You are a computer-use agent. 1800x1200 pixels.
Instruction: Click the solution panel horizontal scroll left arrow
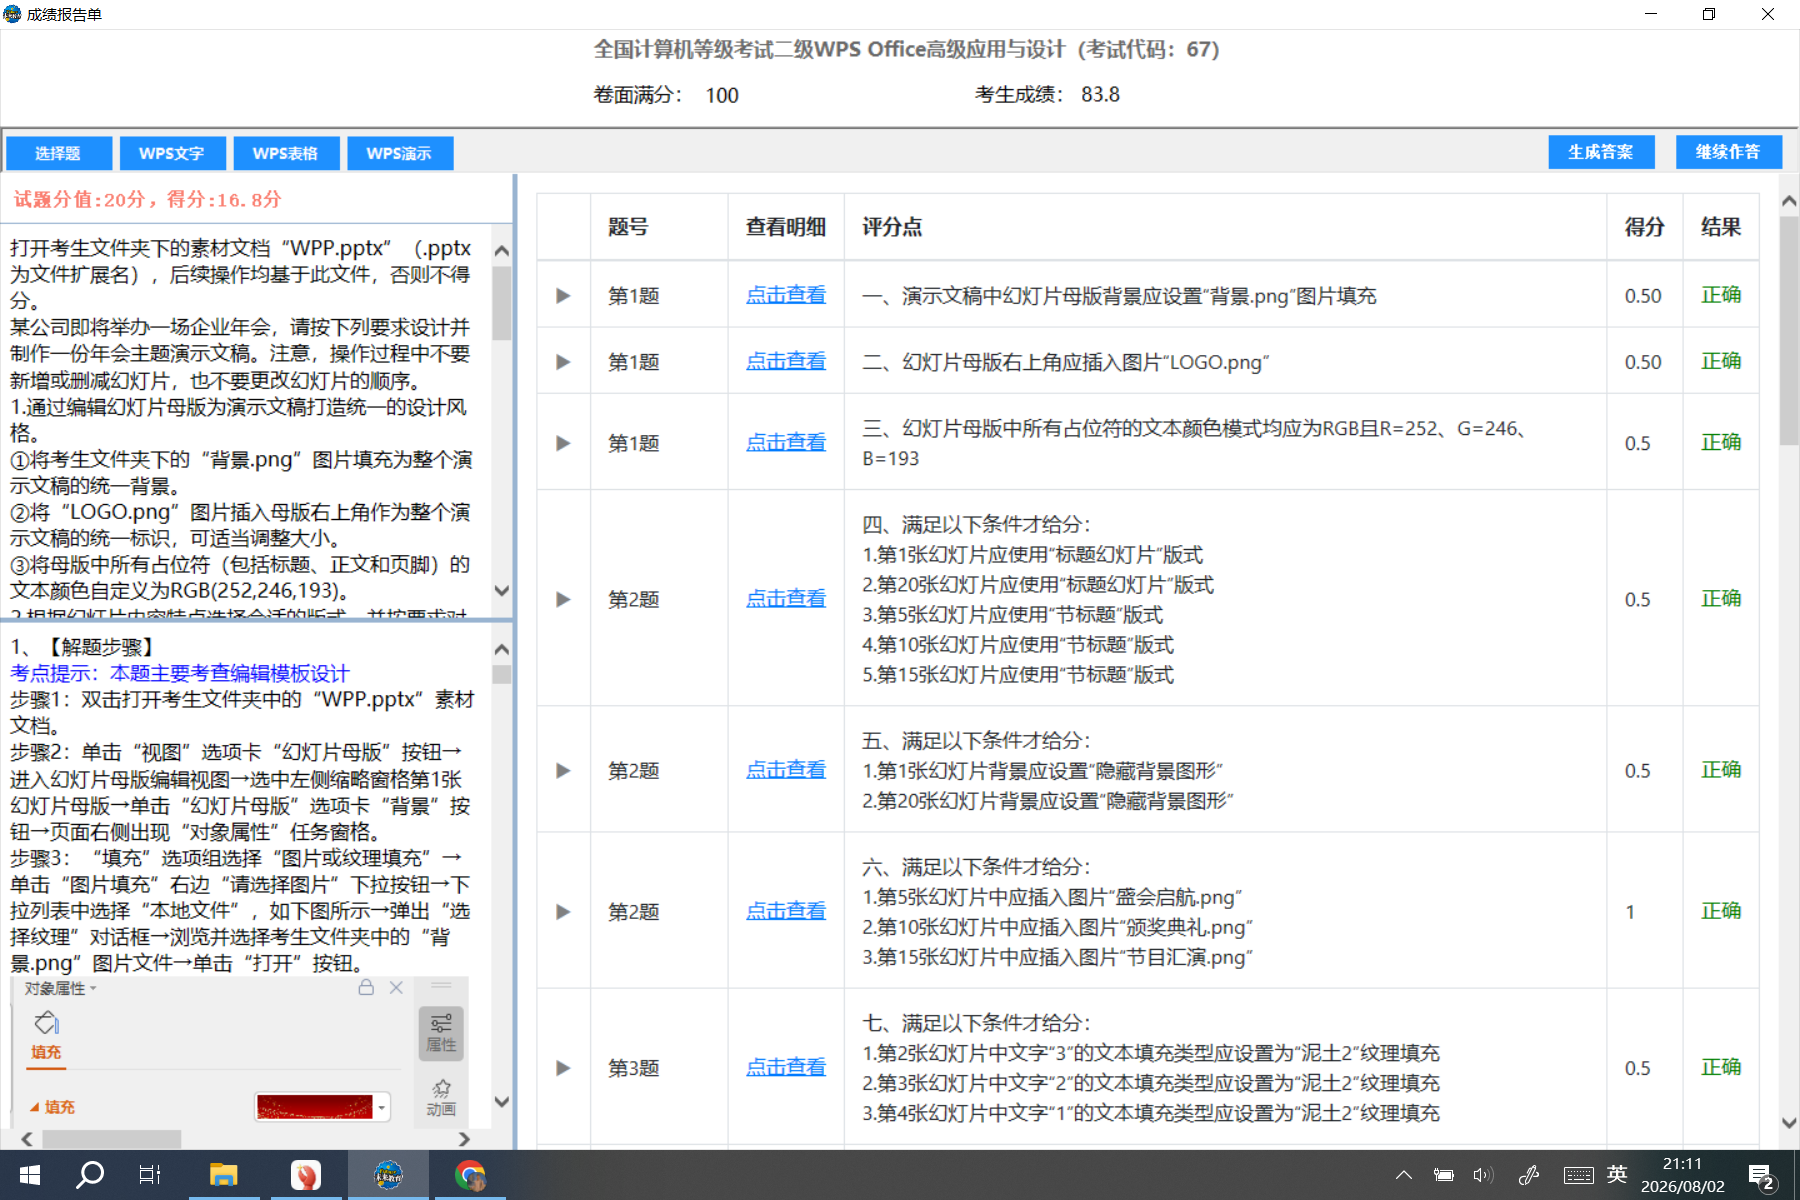(27, 1139)
